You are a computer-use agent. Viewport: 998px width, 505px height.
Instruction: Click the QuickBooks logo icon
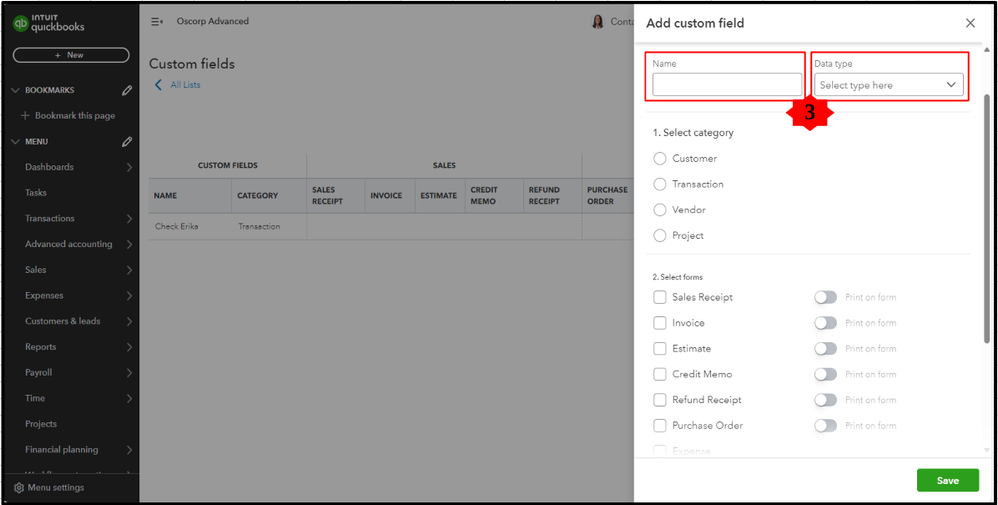[21, 23]
